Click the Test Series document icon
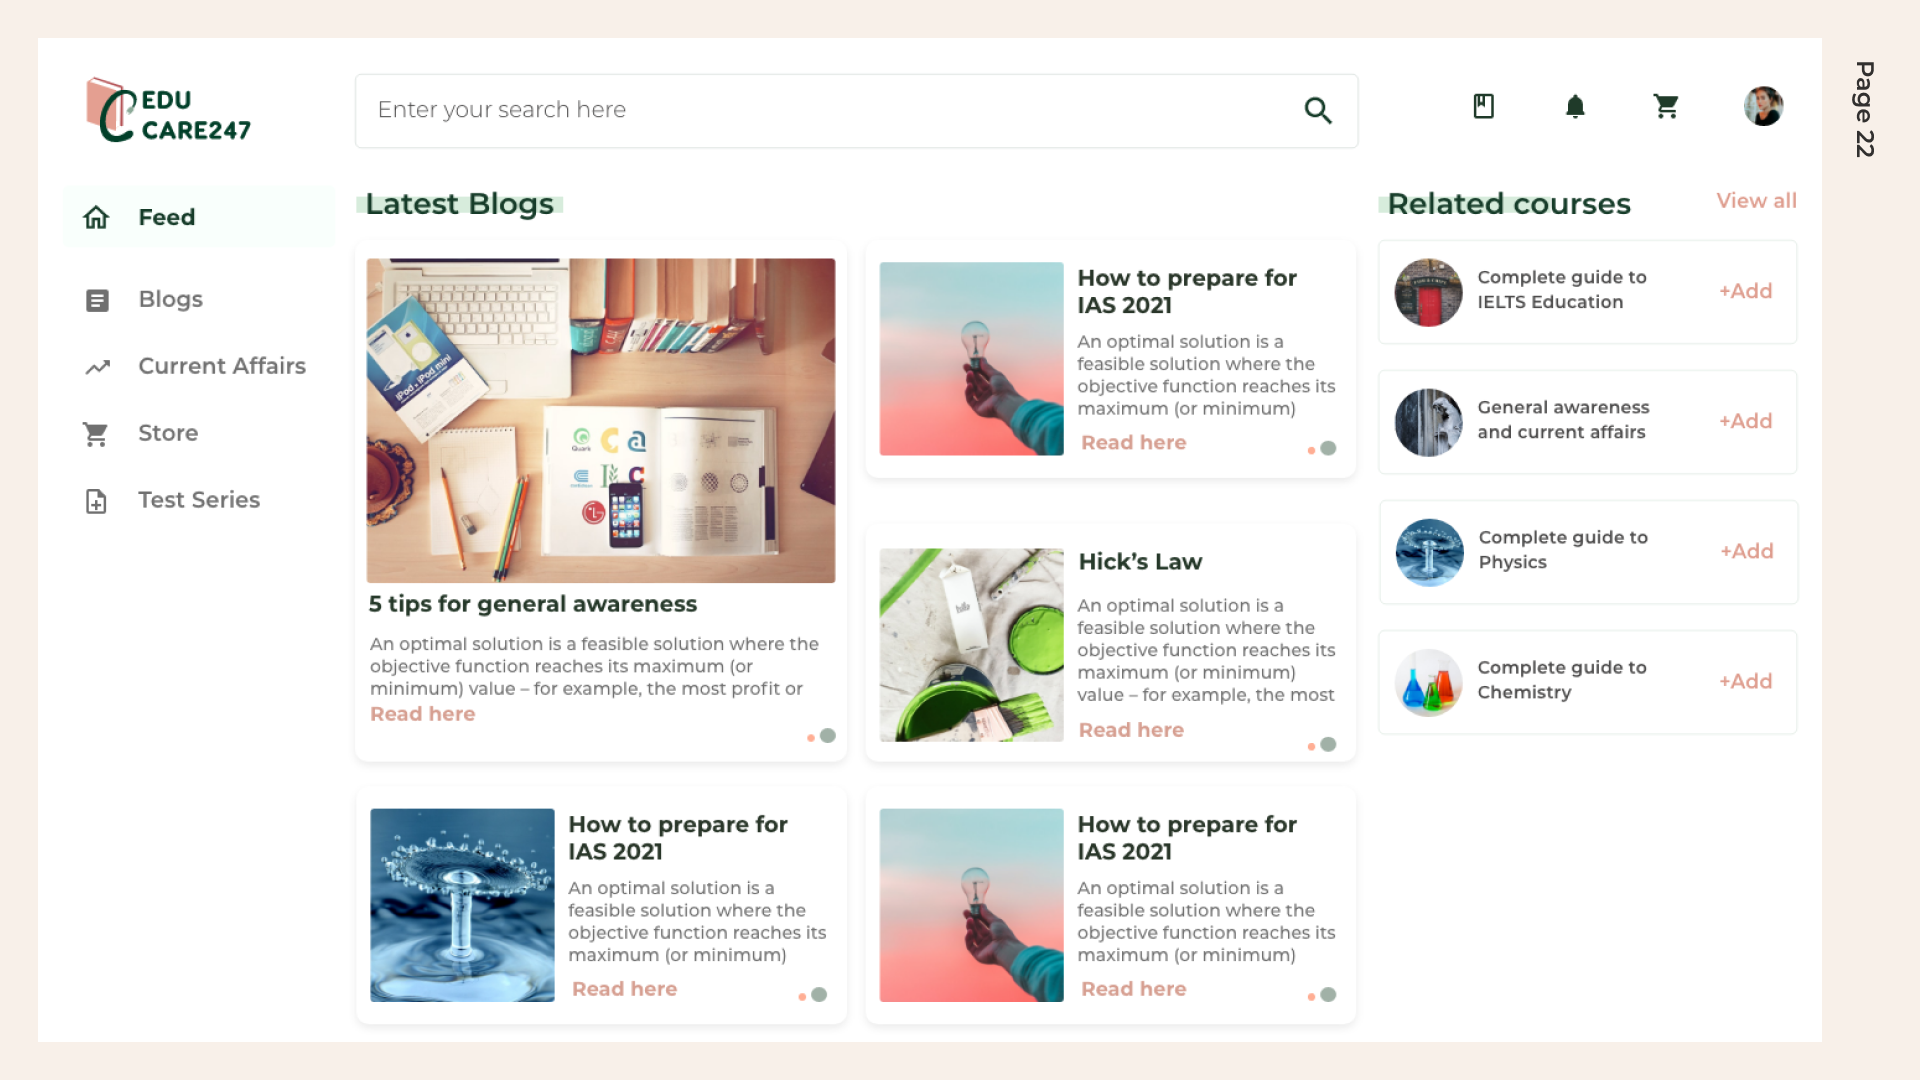The image size is (1920, 1080). 96,500
